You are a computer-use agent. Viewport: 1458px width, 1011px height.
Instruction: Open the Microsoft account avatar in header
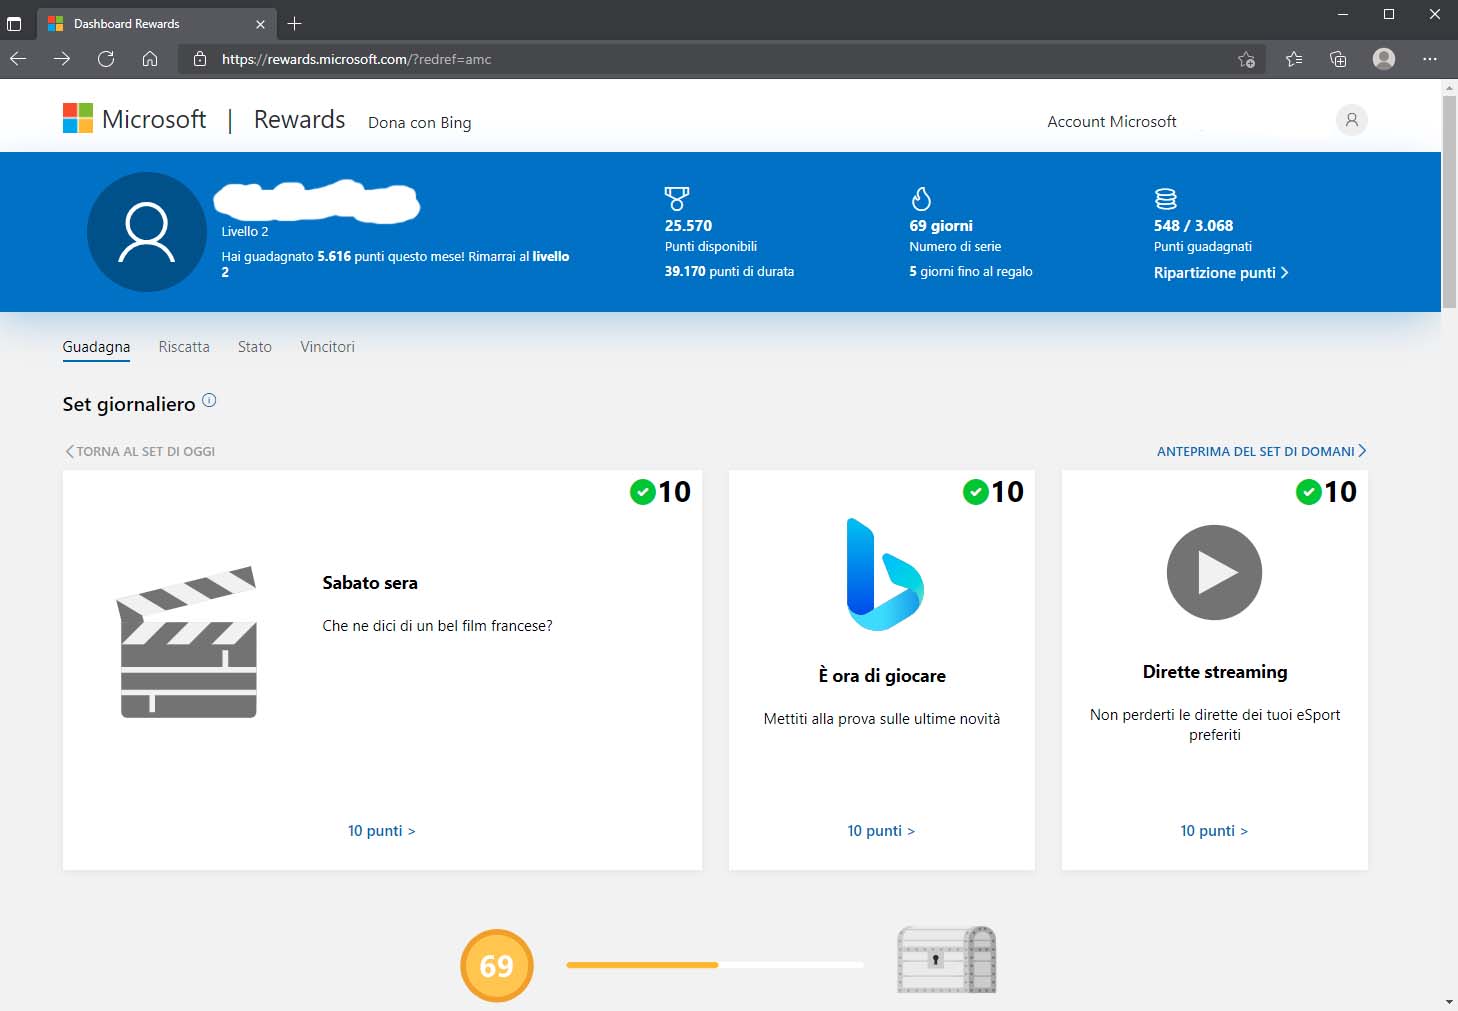coord(1351,120)
